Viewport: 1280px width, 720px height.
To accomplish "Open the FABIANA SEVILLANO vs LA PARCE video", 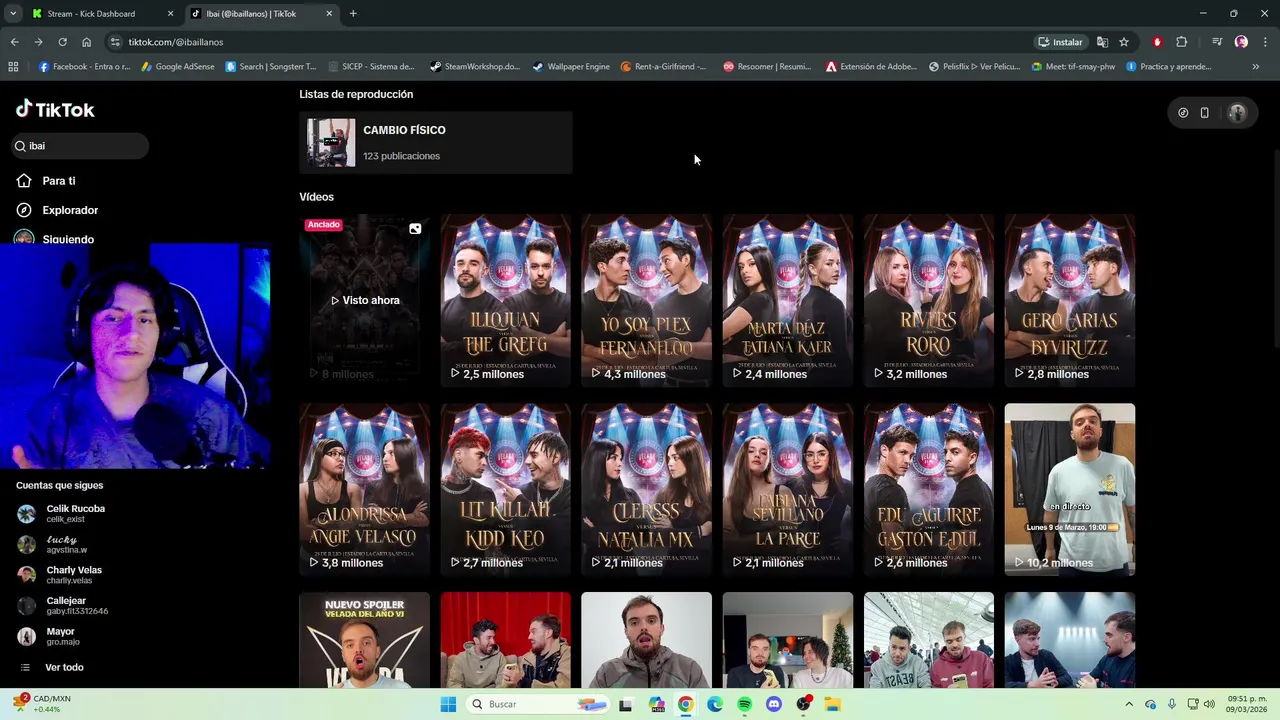I will click(788, 489).
